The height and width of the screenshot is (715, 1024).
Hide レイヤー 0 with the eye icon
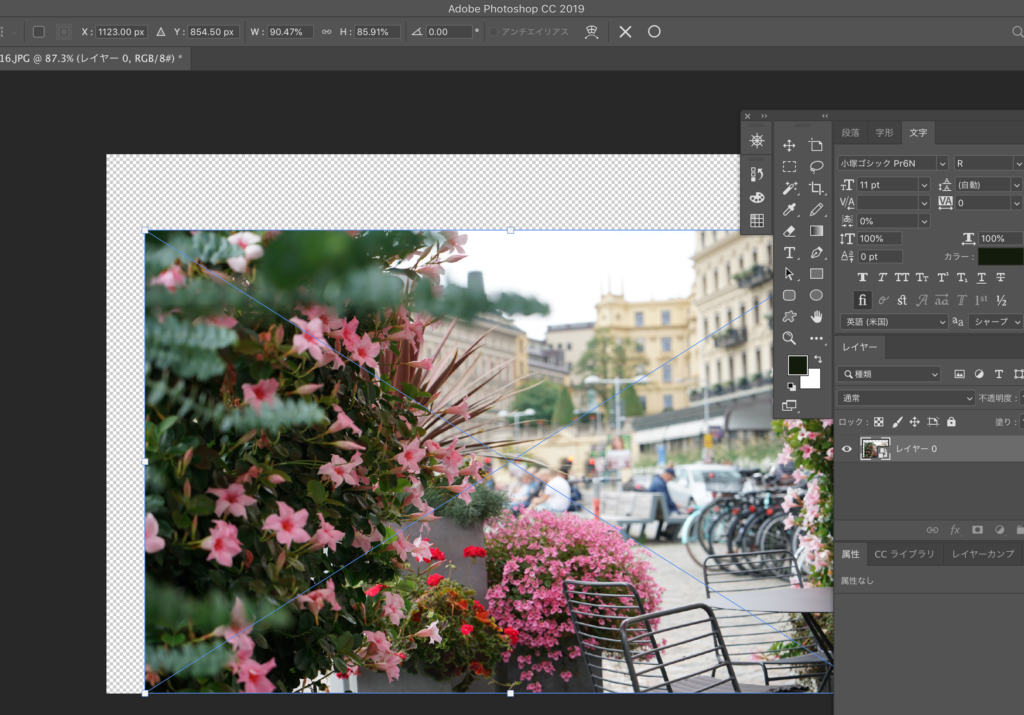click(x=847, y=449)
